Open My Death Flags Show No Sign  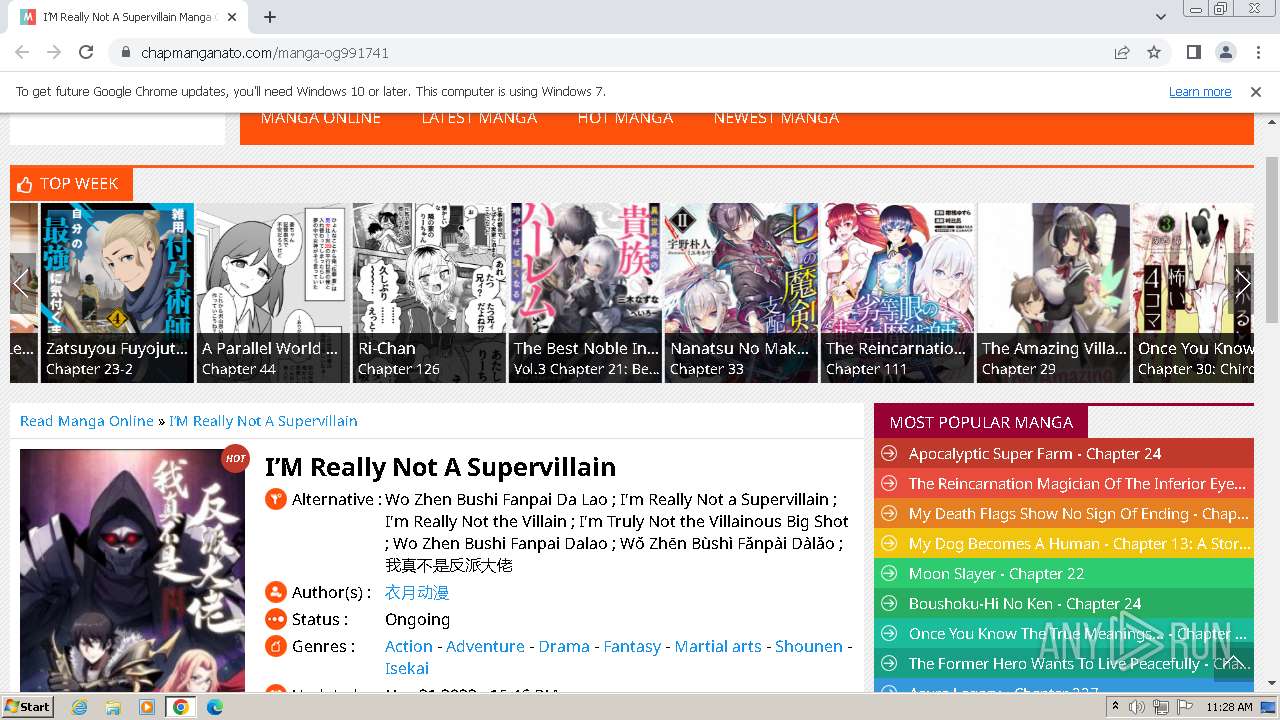pyautogui.click(x=1078, y=514)
